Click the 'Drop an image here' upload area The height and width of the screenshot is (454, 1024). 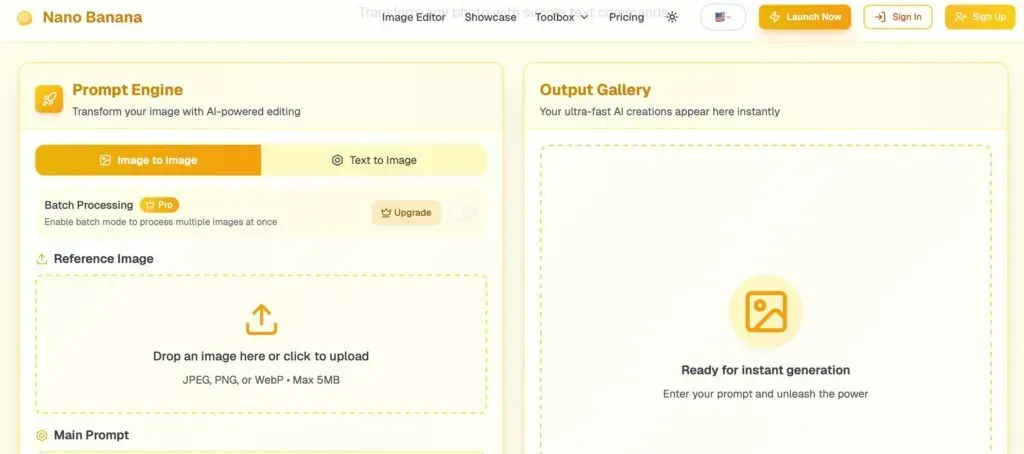[261, 344]
